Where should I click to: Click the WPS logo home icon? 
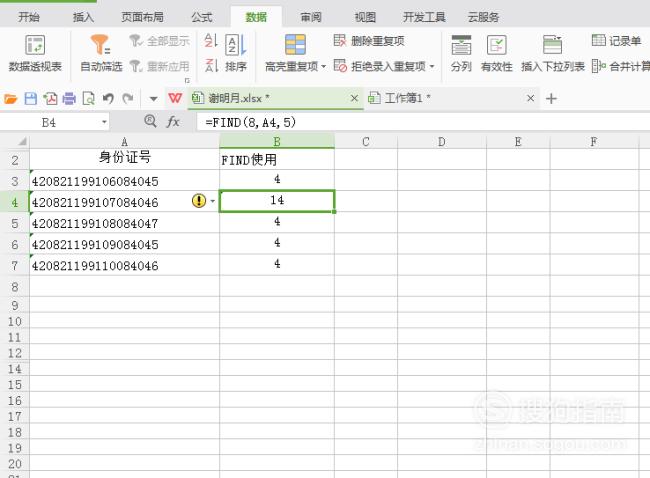click(x=175, y=98)
